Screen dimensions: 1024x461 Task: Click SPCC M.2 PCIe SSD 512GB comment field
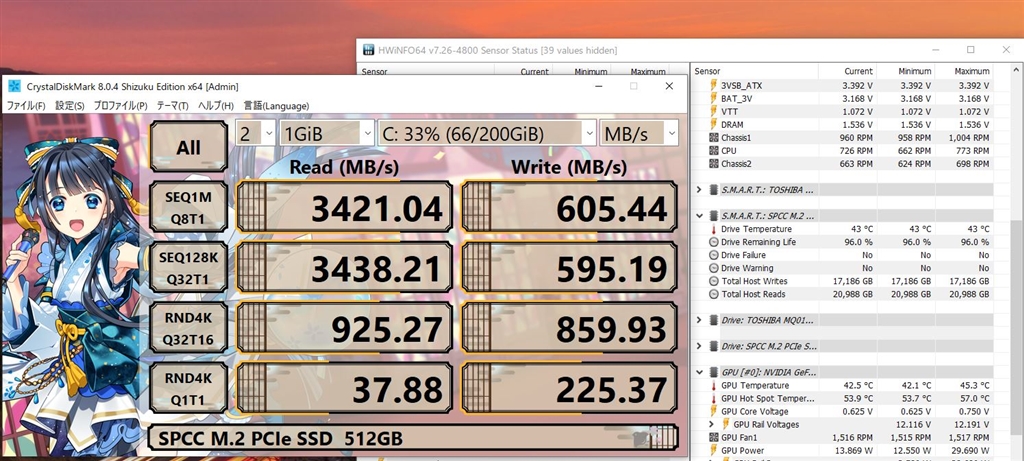413,437
